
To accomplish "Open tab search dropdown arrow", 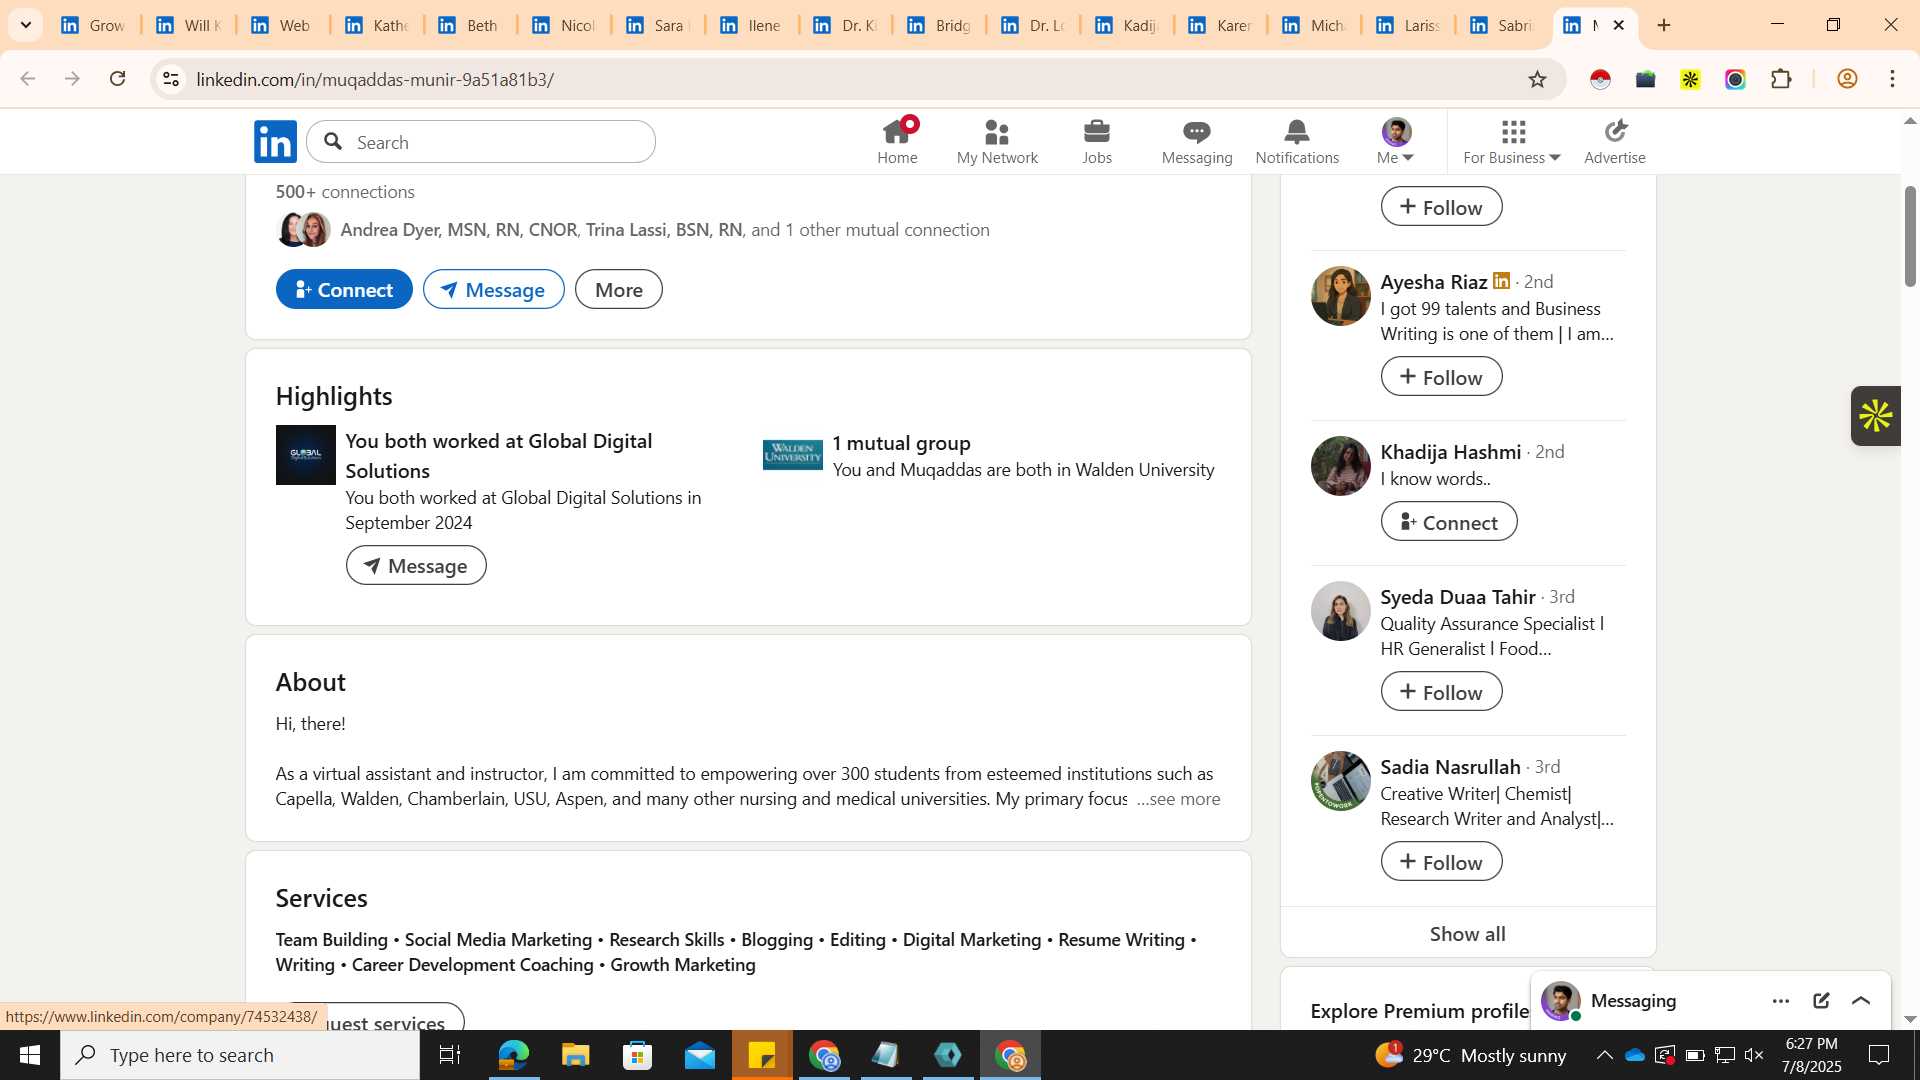I will 26,25.
